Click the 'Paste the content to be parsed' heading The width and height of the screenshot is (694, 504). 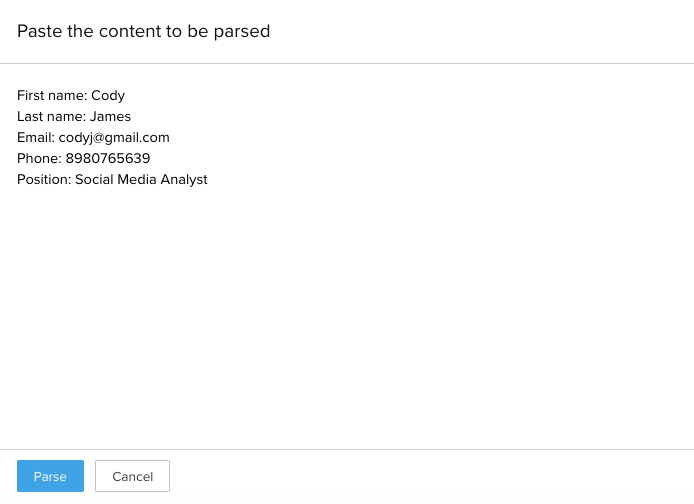[143, 31]
